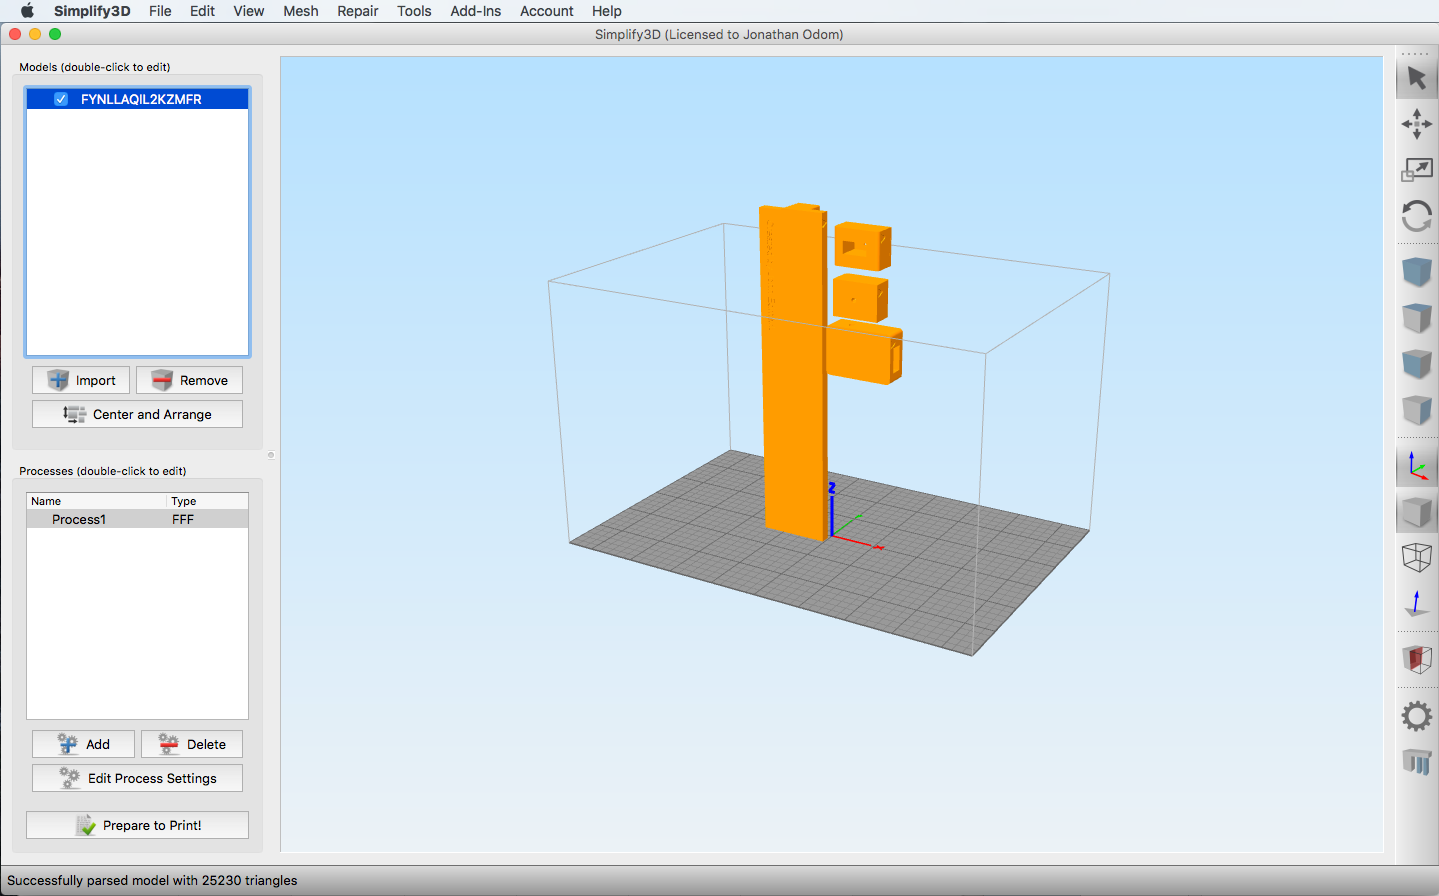Open machine control panel gear icon

(1416, 716)
